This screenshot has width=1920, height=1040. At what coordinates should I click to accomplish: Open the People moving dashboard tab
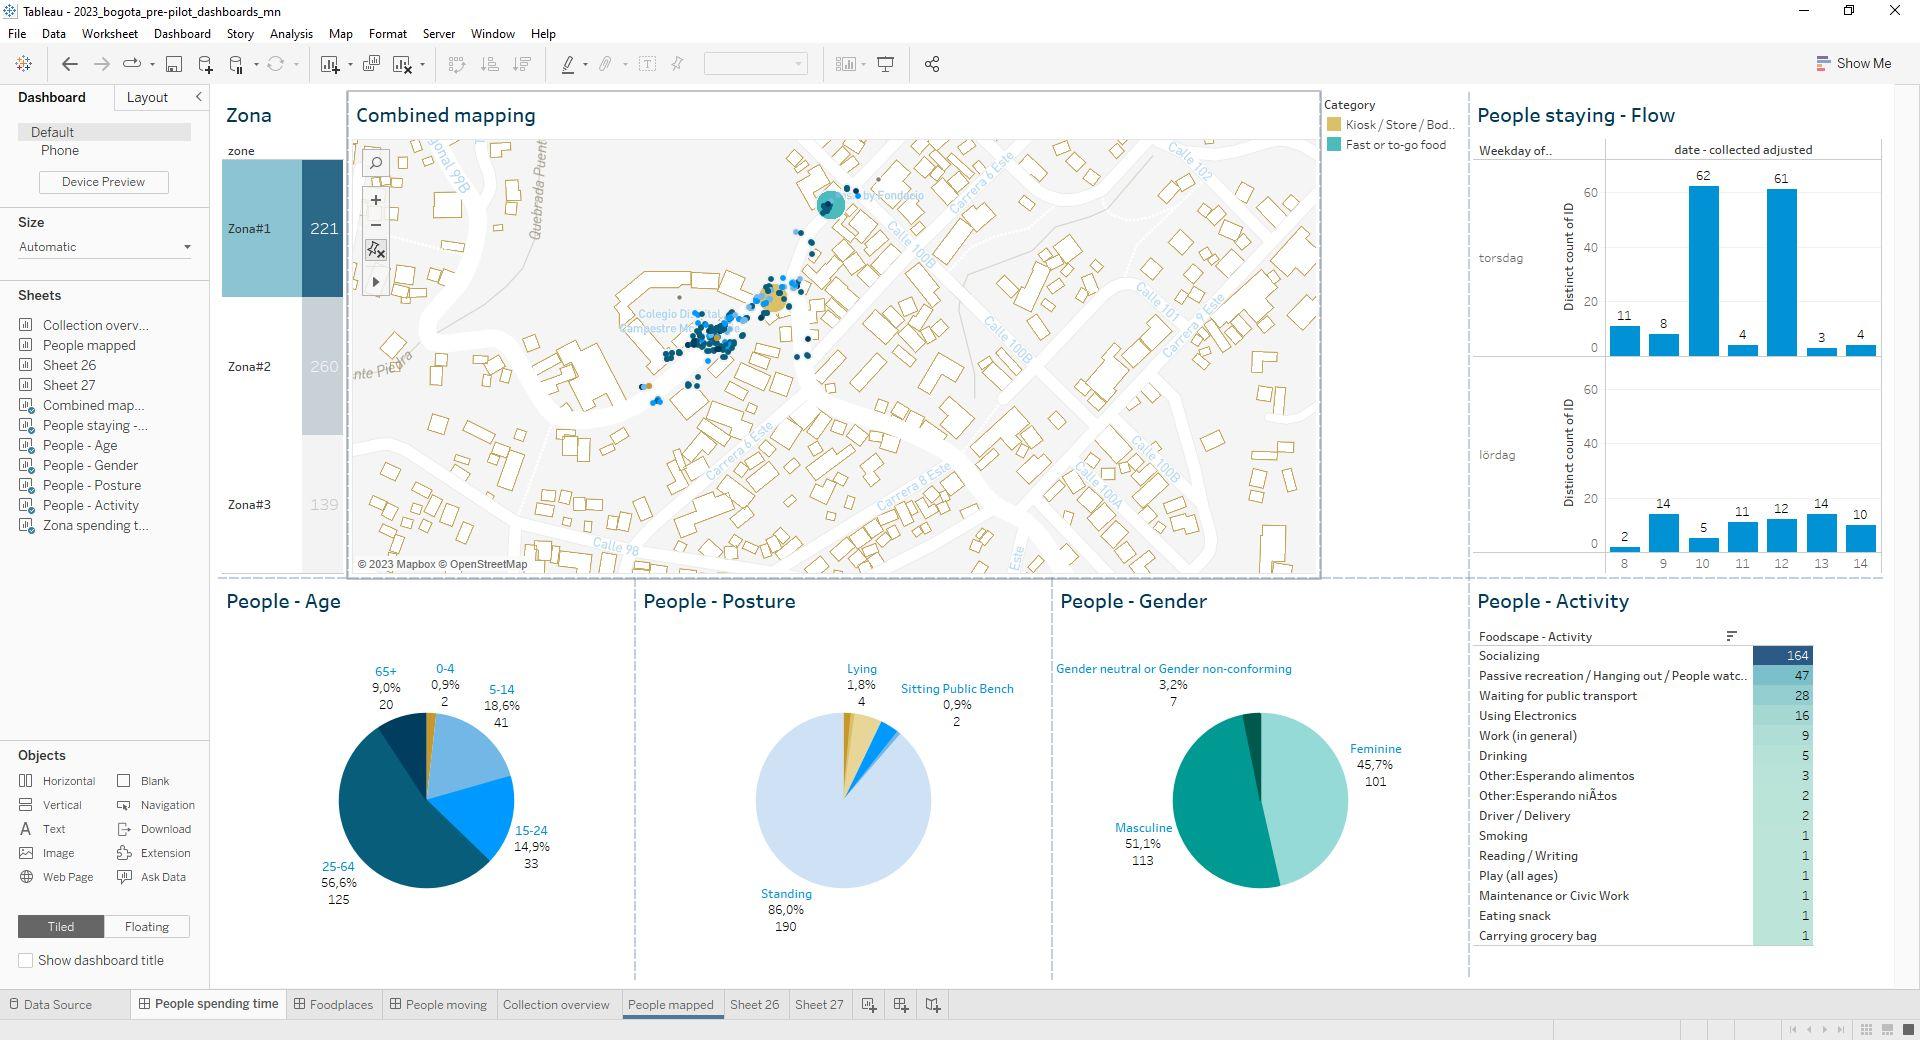click(438, 1005)
